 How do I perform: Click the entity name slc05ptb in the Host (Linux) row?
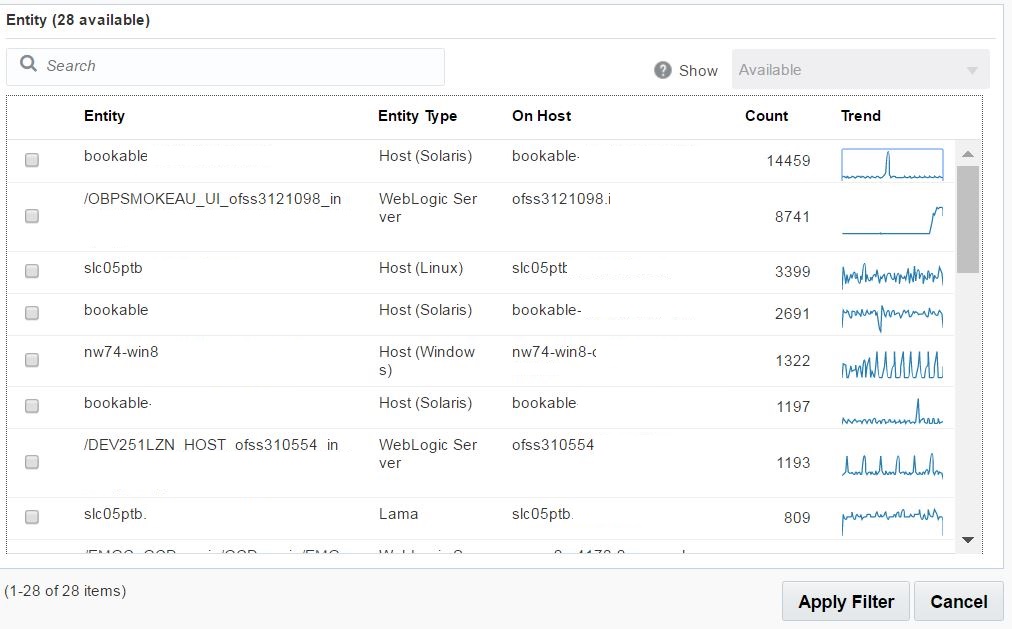[x=113, y=268]
